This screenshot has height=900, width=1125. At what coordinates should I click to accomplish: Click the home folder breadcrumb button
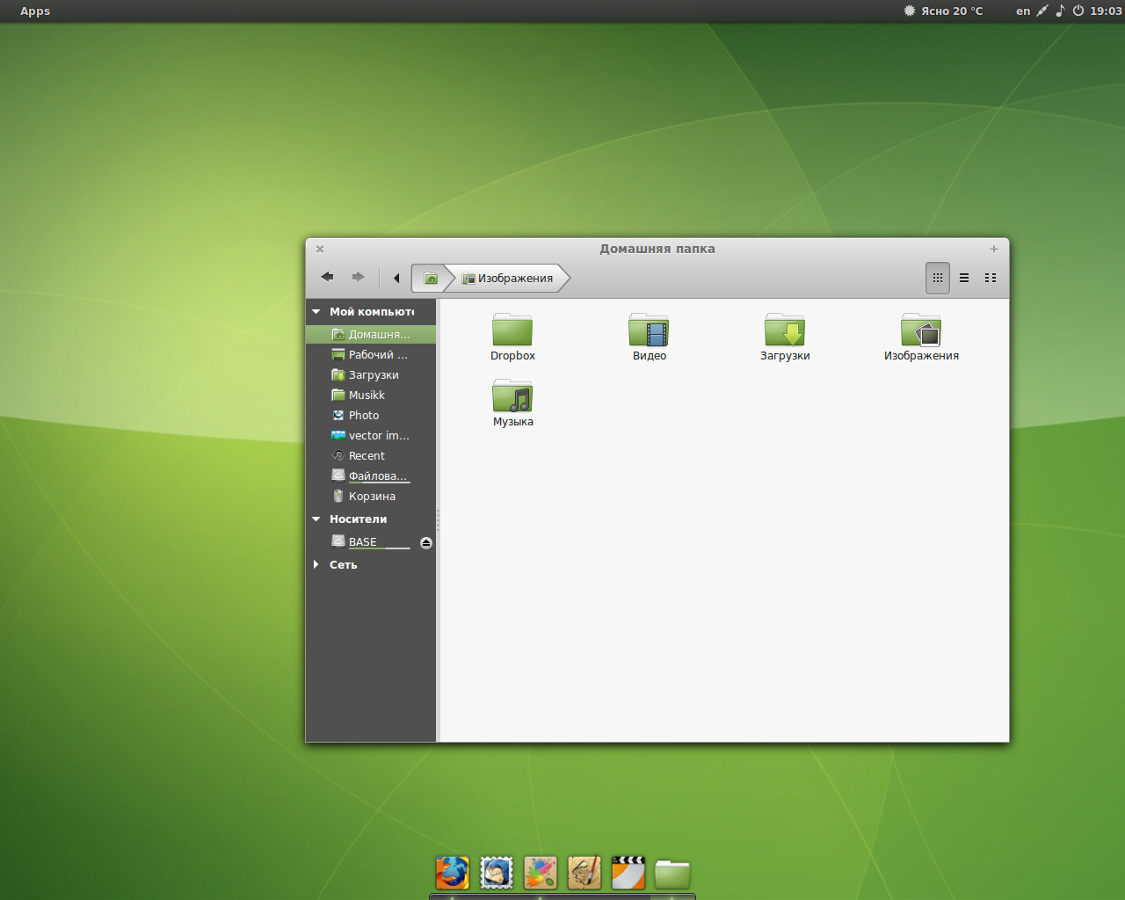click(x=430, y=278)
